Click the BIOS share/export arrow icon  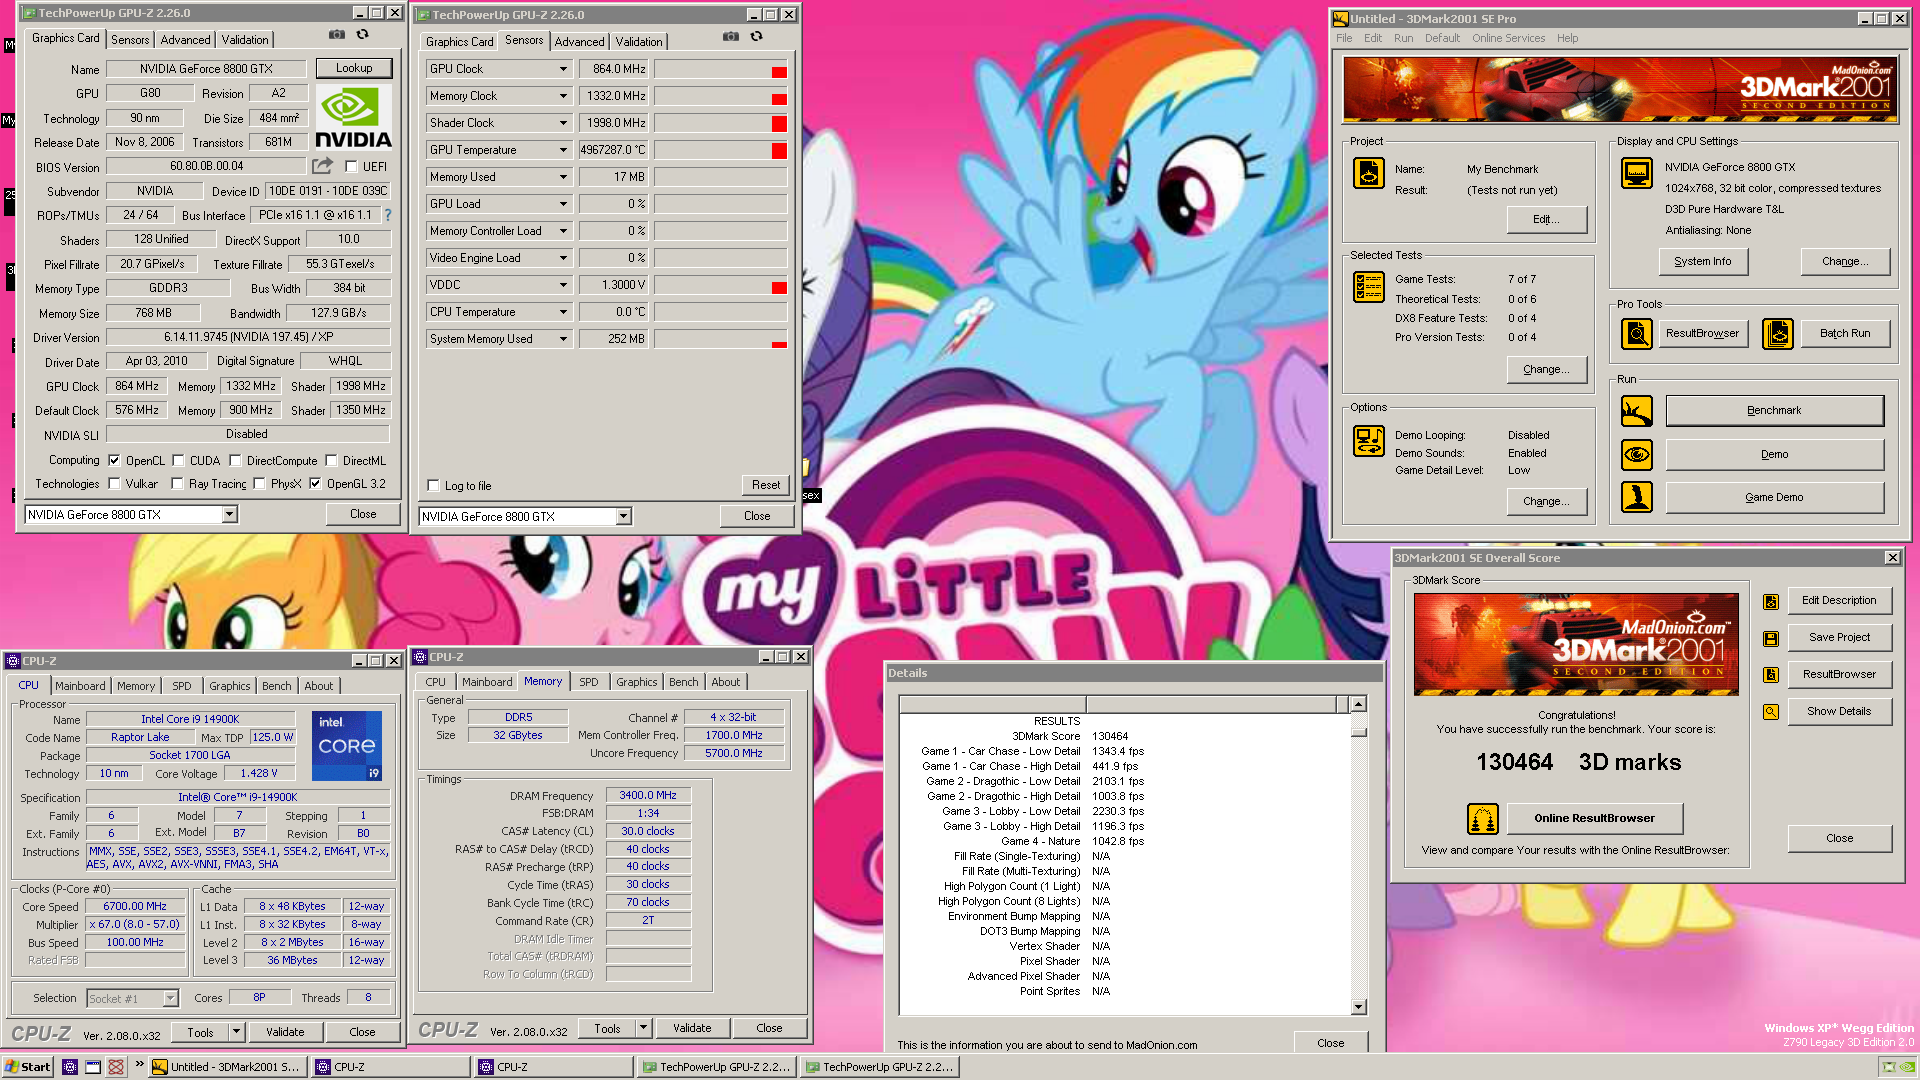tap(322, 166)
